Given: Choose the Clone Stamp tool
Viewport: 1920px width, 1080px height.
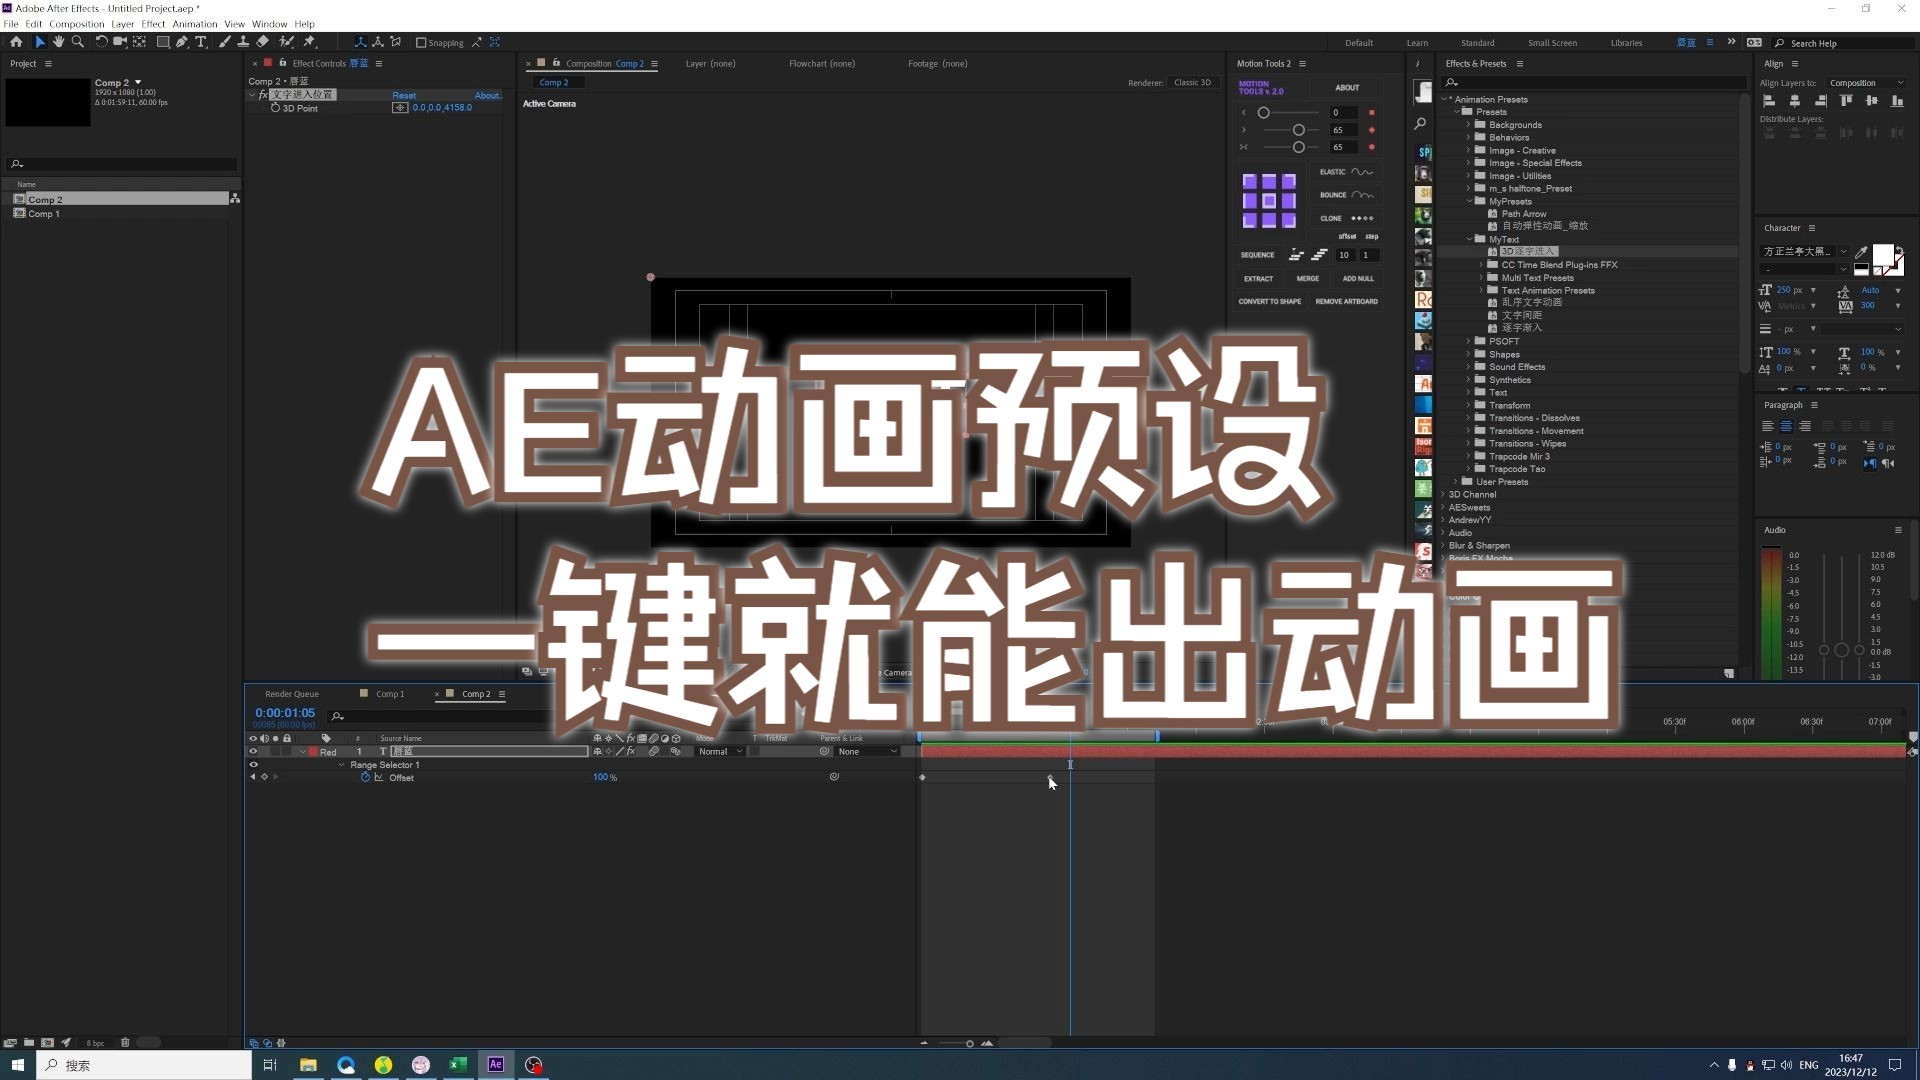Looking at the screenshot, I should (x=243, y=42).
